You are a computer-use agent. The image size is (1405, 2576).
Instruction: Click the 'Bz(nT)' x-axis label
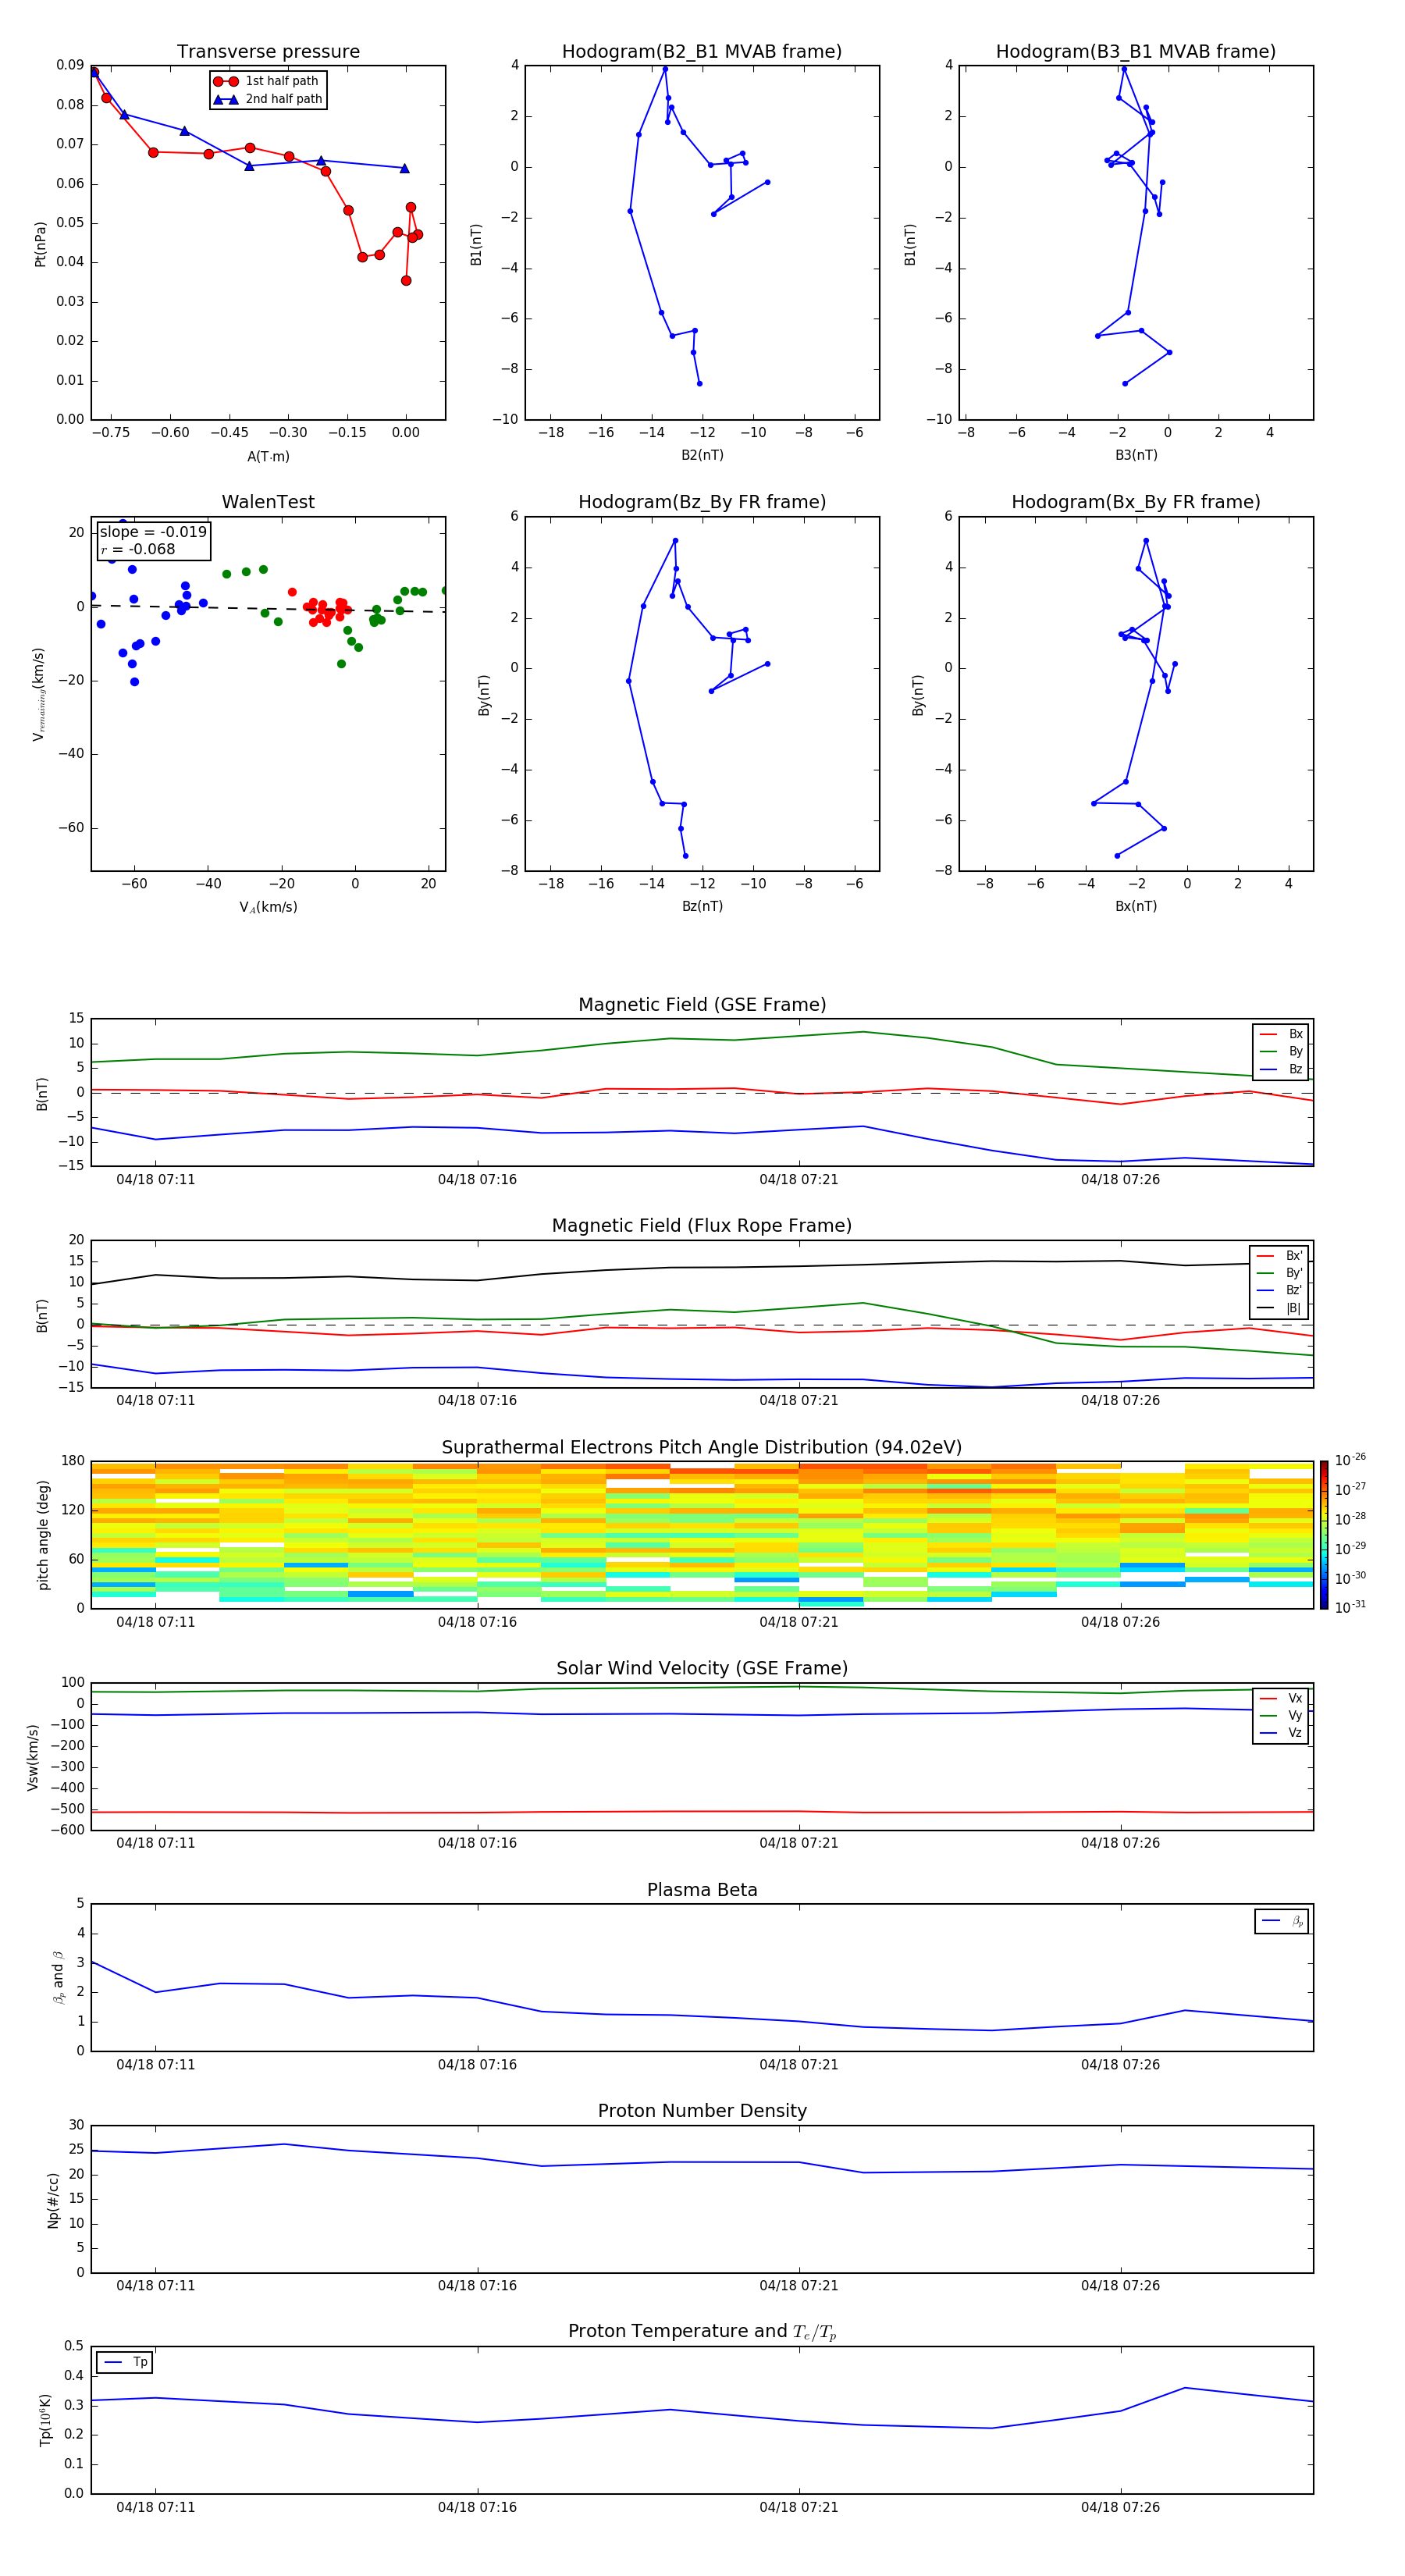pyautogui.click(x=702, y=906)
